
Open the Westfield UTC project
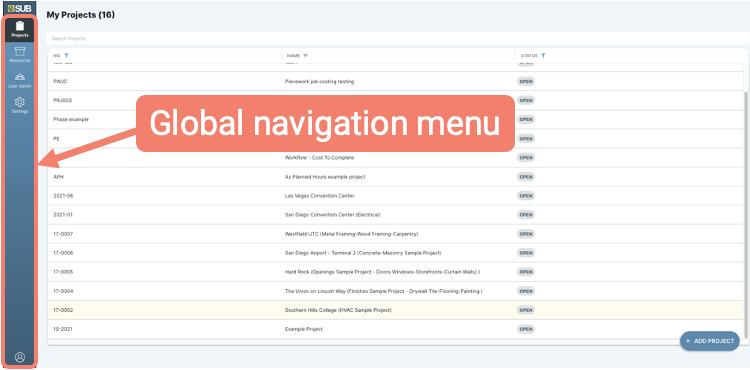352,234
